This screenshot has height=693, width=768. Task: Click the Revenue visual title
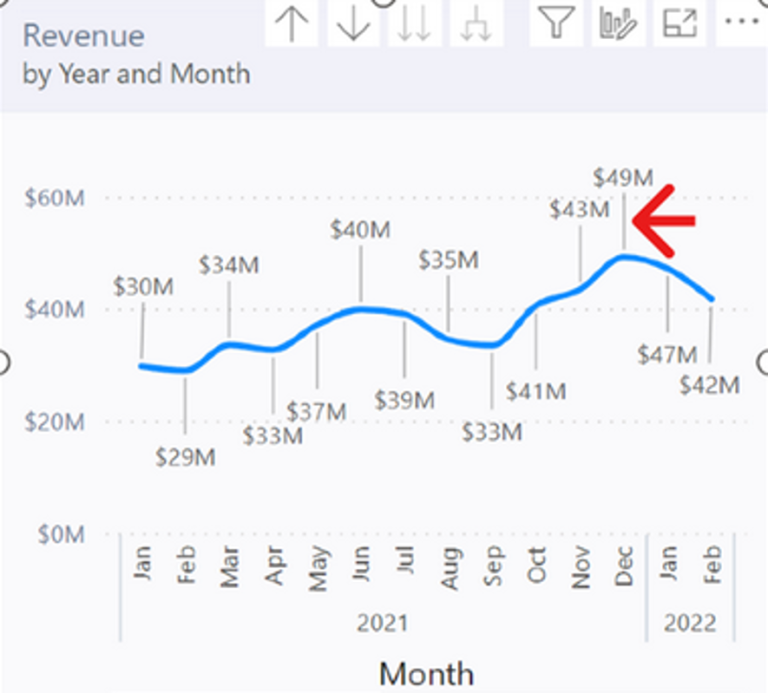point(84,36)
